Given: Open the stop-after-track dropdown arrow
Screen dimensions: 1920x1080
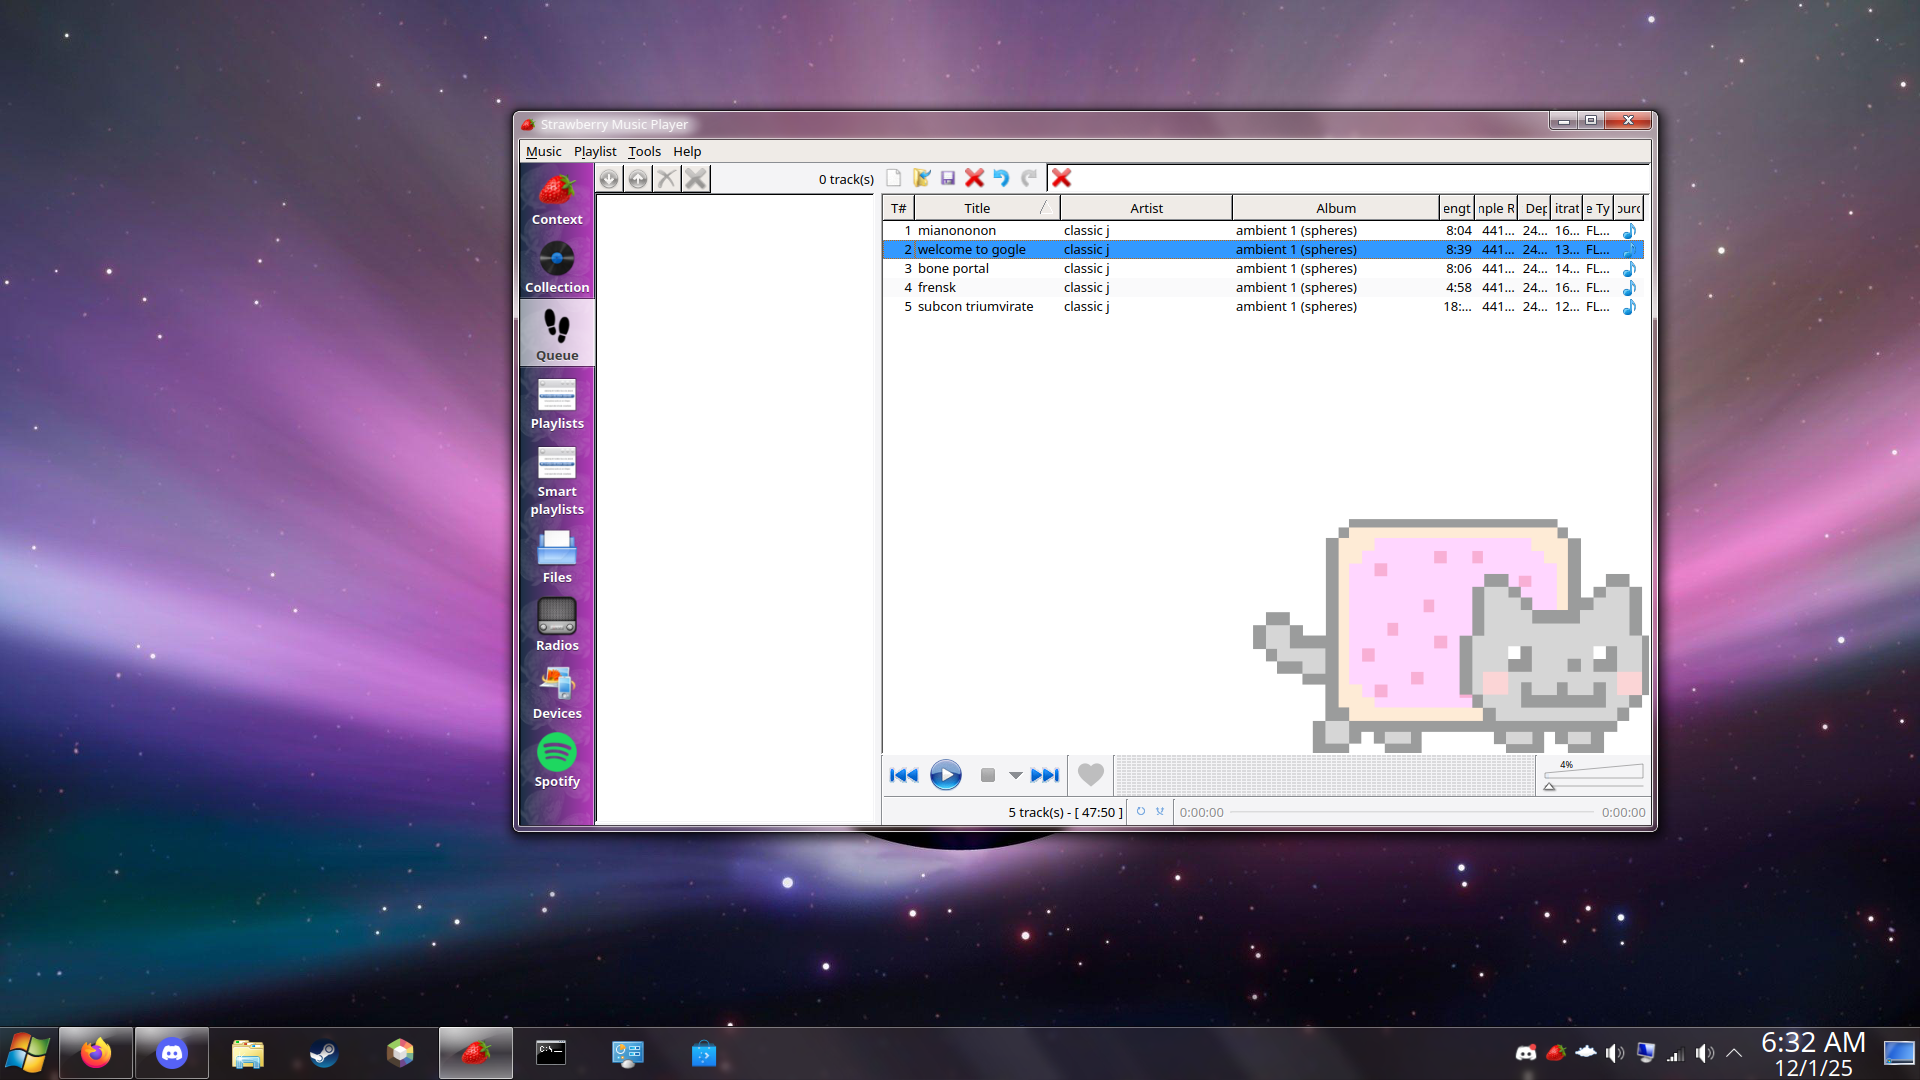Looking at the screenshot, I should [1016, 775].
